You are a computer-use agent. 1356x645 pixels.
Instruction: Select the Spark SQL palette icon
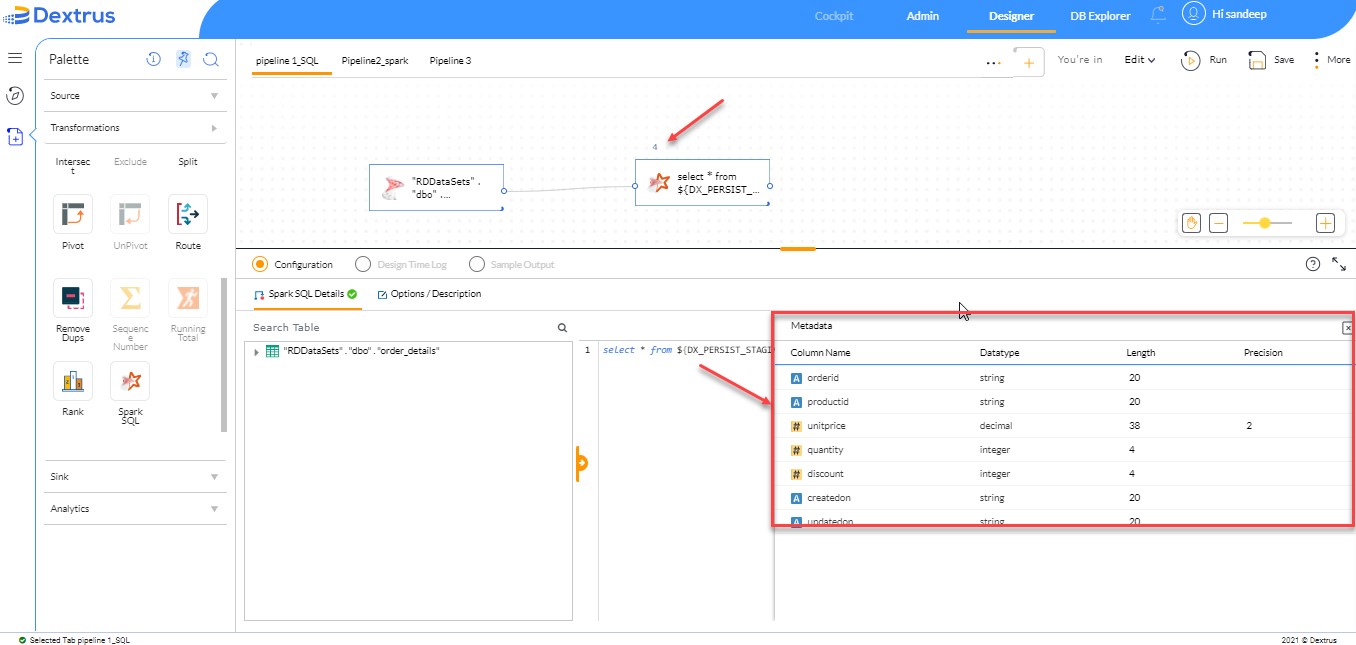130,381
